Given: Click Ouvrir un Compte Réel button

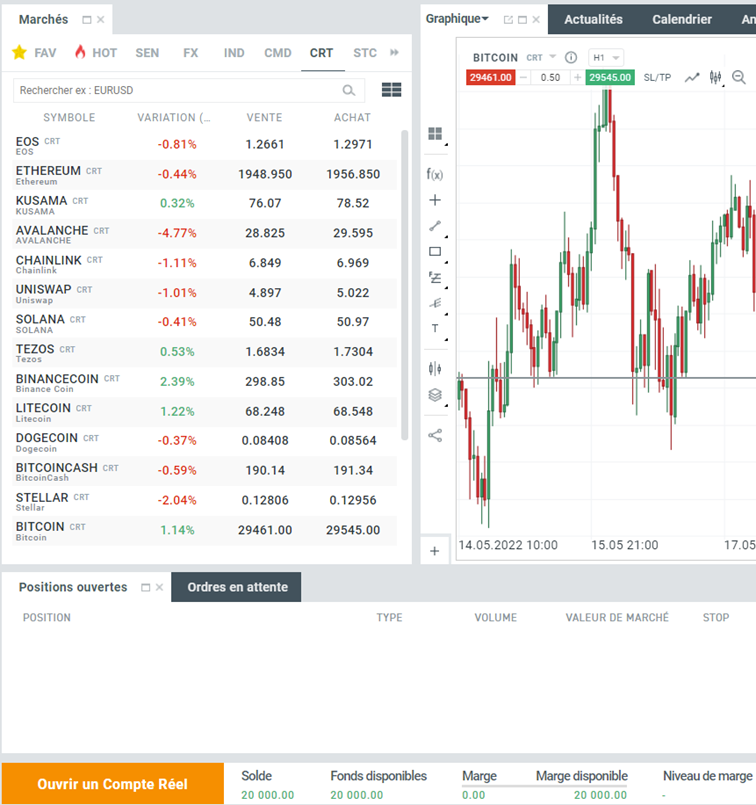Looking at the screenshot, I should (x=112, y=784).
